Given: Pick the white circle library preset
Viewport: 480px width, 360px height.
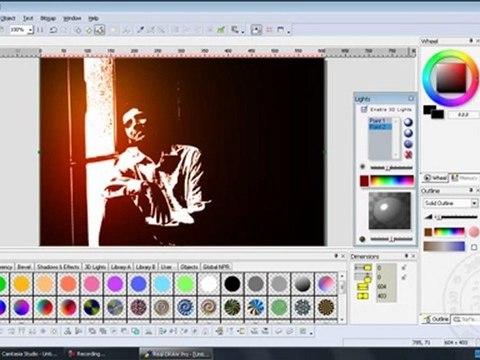Looking at the screenshot, I should pyautogui.click(x=209, y=284).
